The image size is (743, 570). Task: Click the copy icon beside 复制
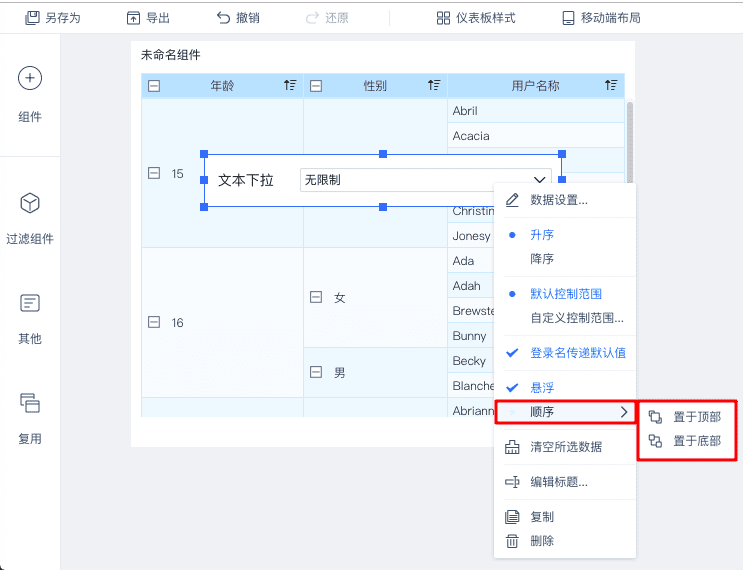click(x=512, y=516)
